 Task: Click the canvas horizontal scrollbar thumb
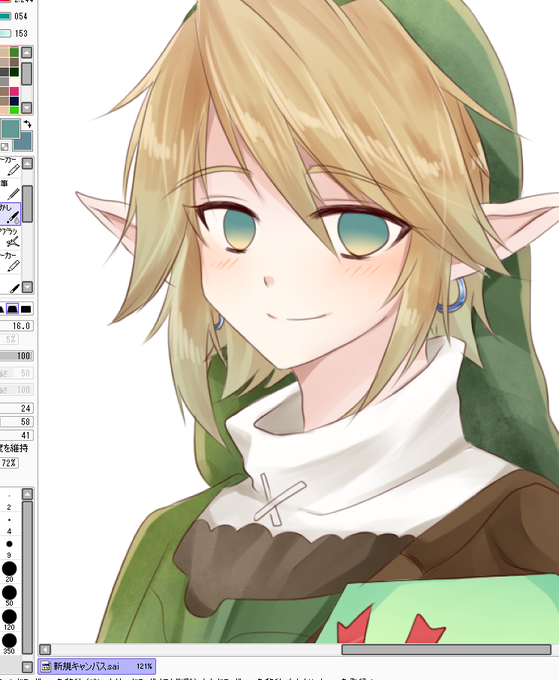click(x=446, y=649)
